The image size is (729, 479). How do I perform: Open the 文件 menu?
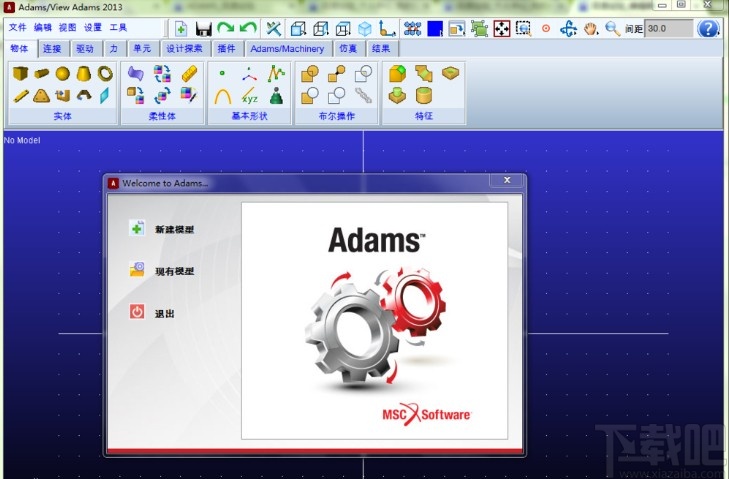(18, 27)
